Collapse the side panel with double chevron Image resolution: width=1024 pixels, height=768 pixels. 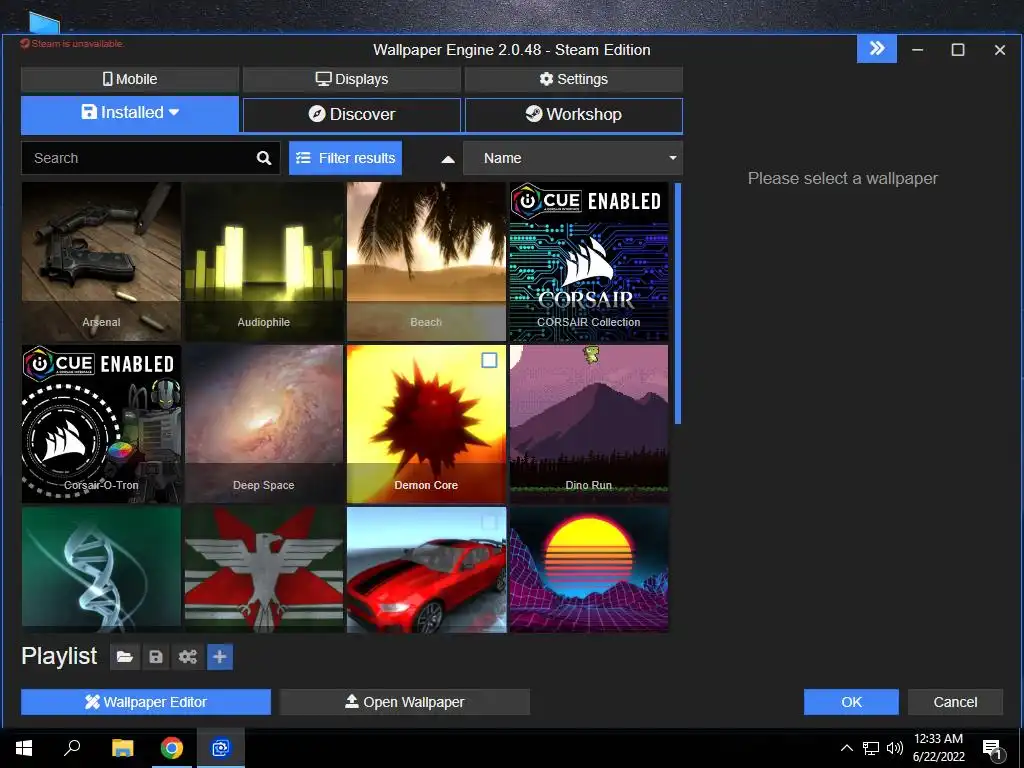click(876, 49)
